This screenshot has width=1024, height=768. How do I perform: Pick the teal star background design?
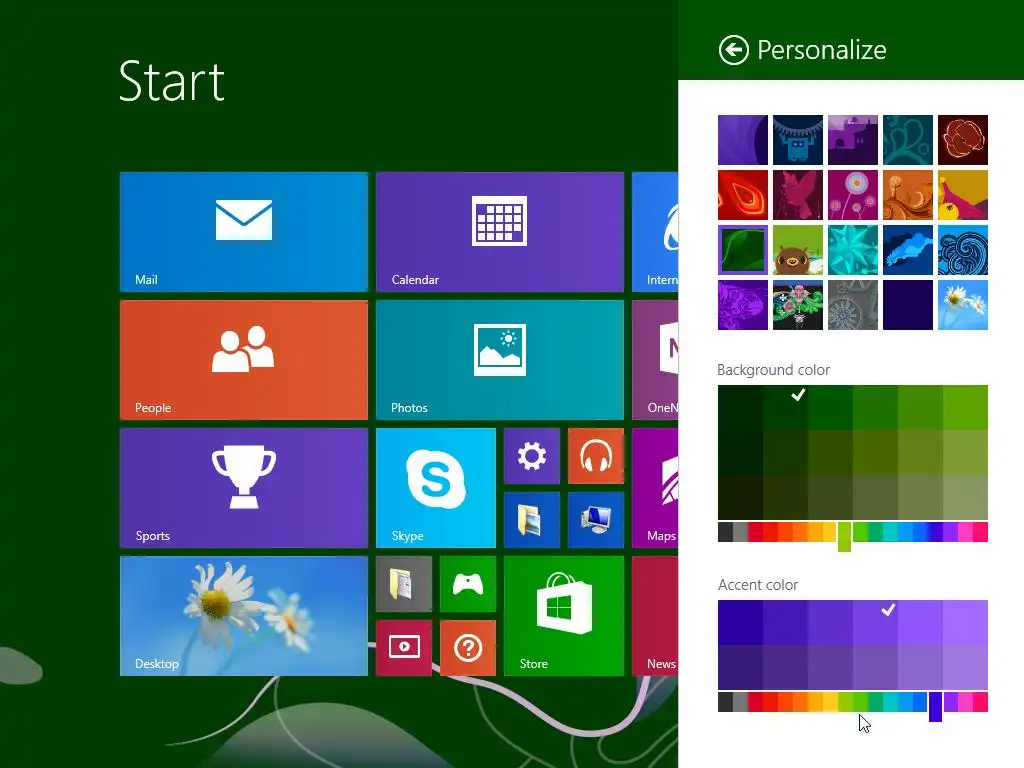[852, 250]
